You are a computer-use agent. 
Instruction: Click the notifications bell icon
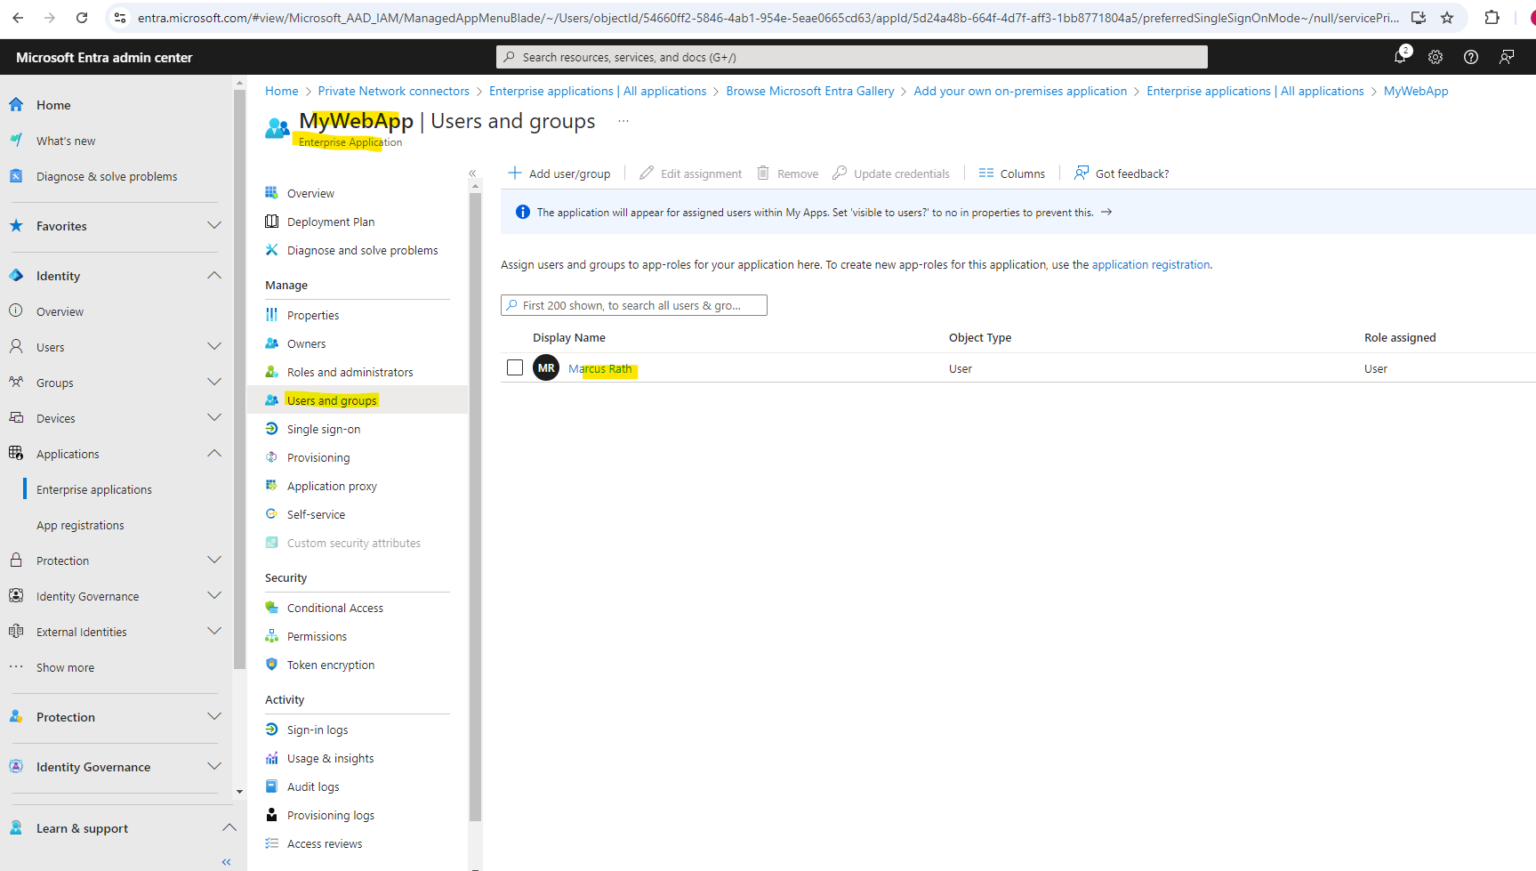click(x=1401, y=56)
